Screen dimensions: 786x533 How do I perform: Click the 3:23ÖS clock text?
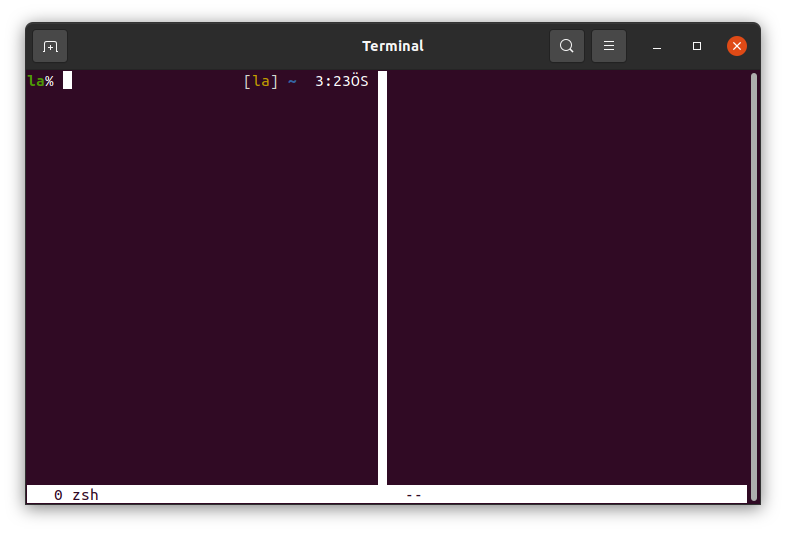pos(341,81)
